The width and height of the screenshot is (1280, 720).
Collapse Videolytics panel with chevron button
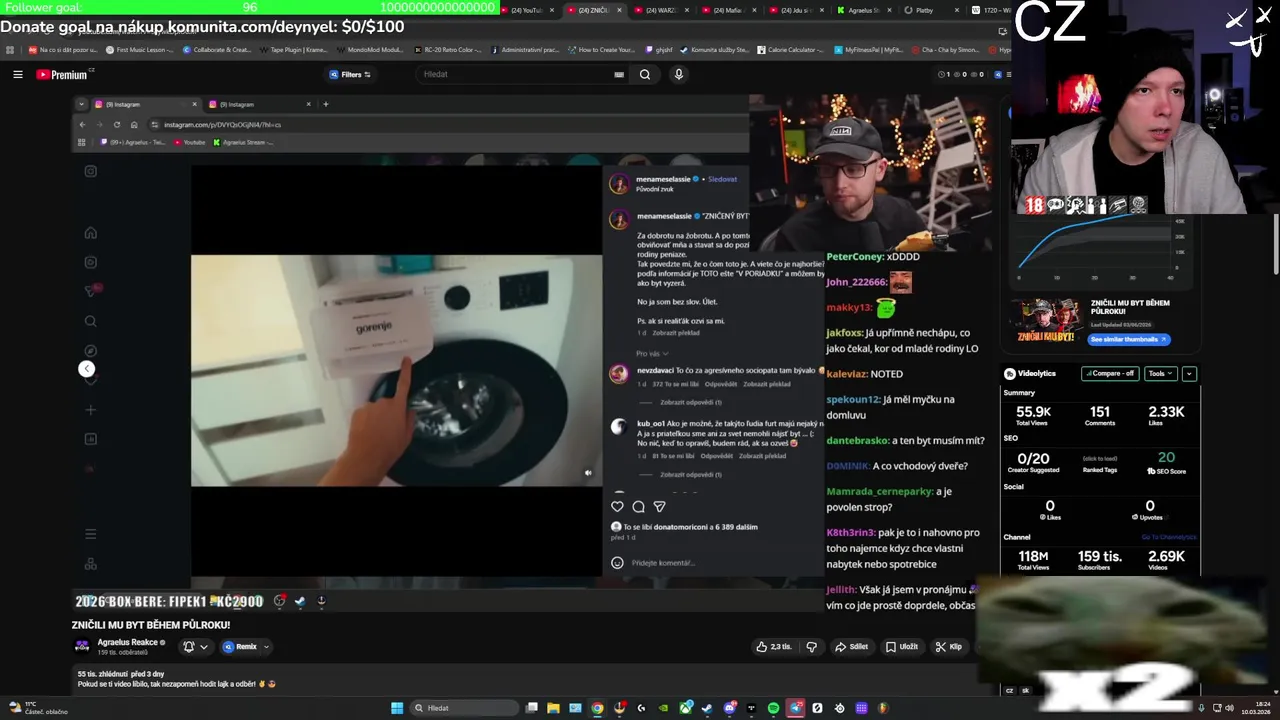[1189, 373]
